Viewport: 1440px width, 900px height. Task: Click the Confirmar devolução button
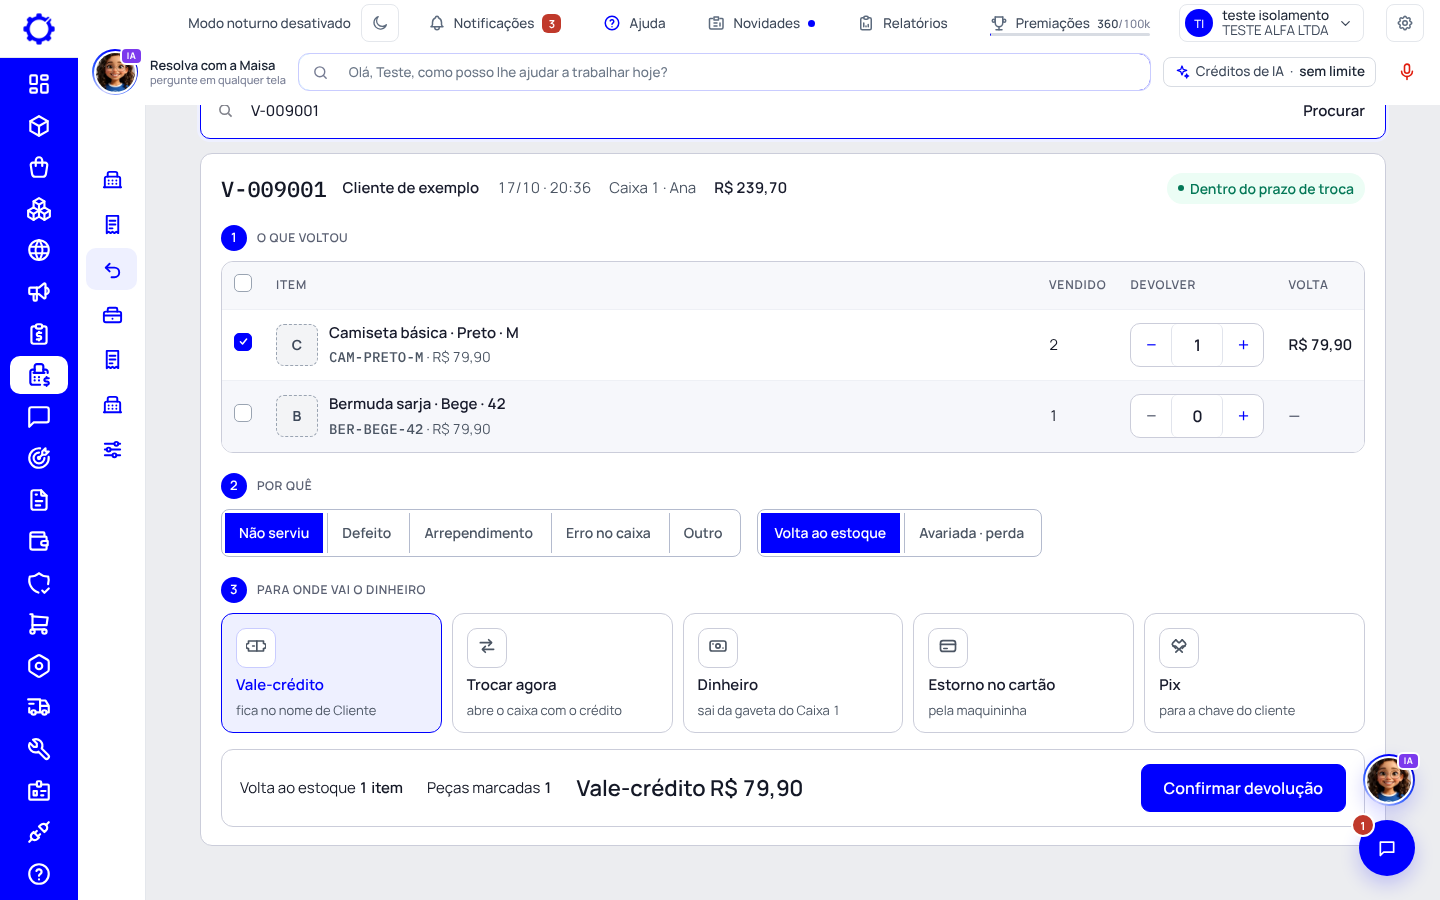(x=1243, y=788)
